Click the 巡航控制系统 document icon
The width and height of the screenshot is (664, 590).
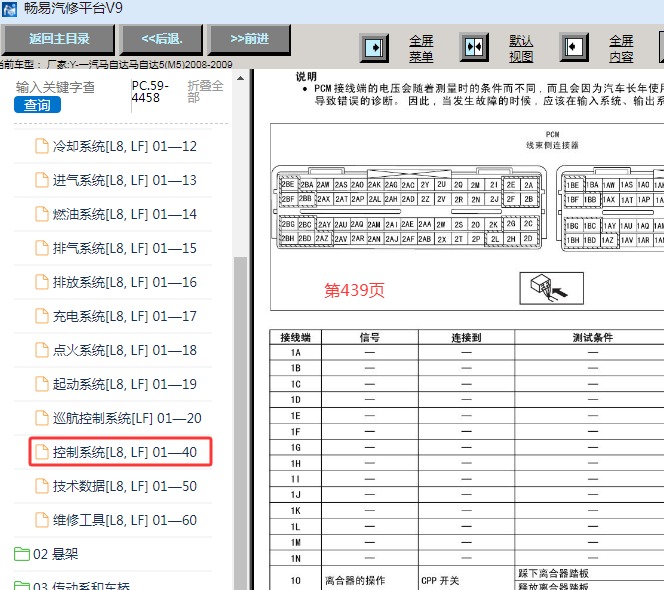click(x=42, y=418)
